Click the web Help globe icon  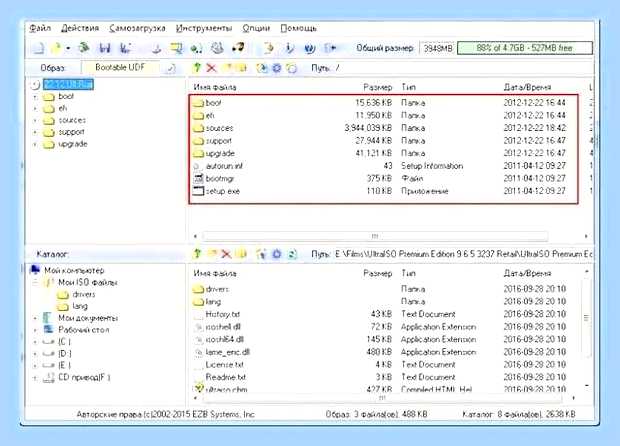[310, 48]
